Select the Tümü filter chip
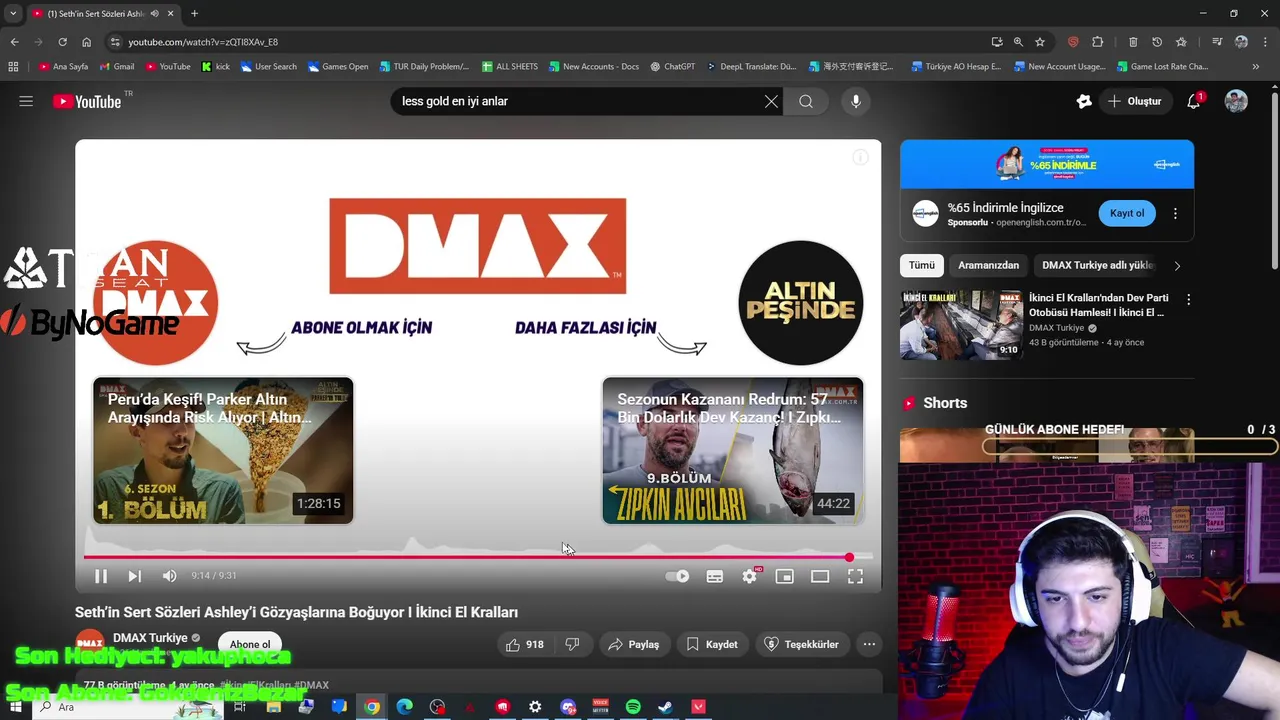The image size is (1280, 720). (921, 265)
